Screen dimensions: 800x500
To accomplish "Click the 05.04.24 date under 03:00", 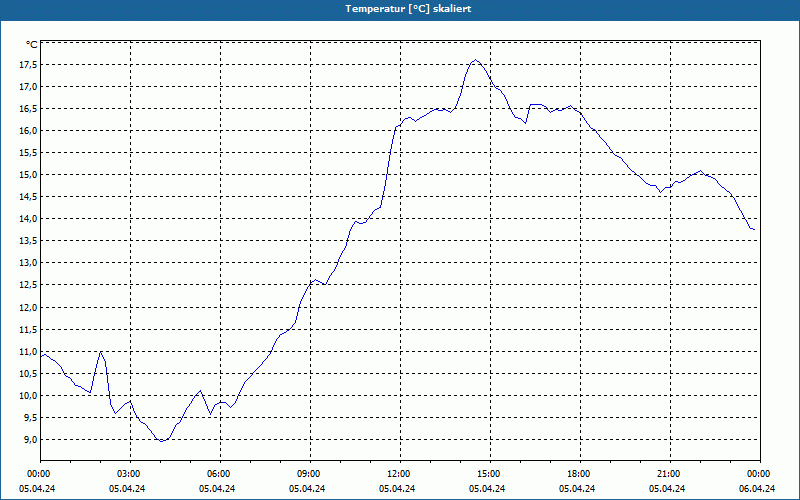I will (x=127, y=488).
